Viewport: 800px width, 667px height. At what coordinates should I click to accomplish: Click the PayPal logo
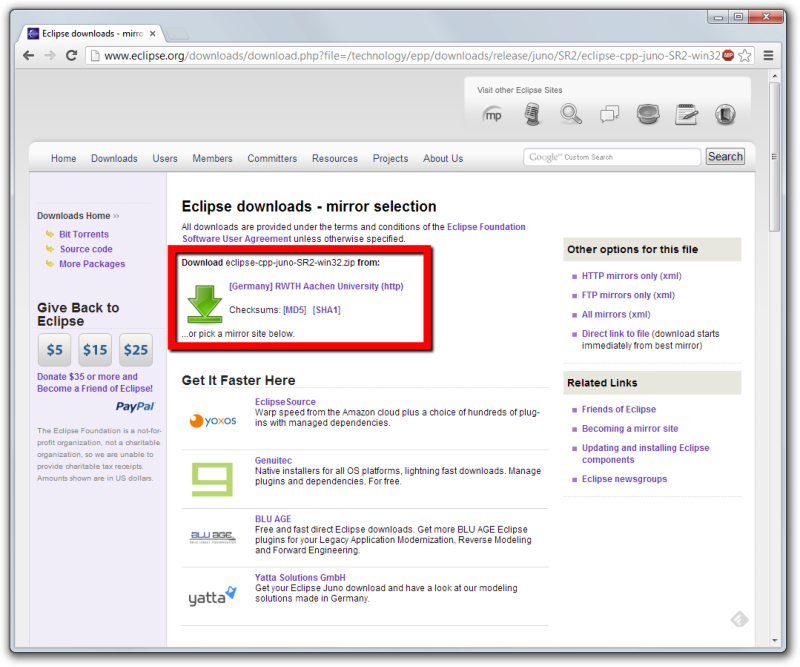click(135, 407)
